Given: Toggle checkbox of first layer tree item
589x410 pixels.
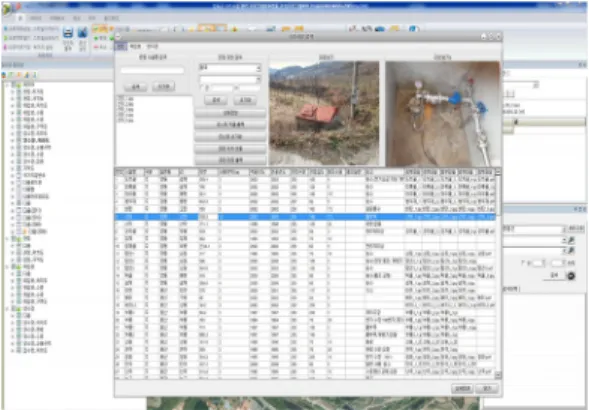Looking at the screenshot, I should (x=19, y=92).
